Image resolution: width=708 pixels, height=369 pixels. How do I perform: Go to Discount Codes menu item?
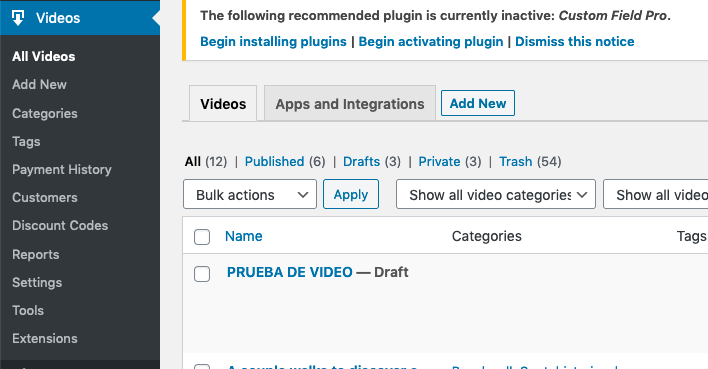[60, 225]
